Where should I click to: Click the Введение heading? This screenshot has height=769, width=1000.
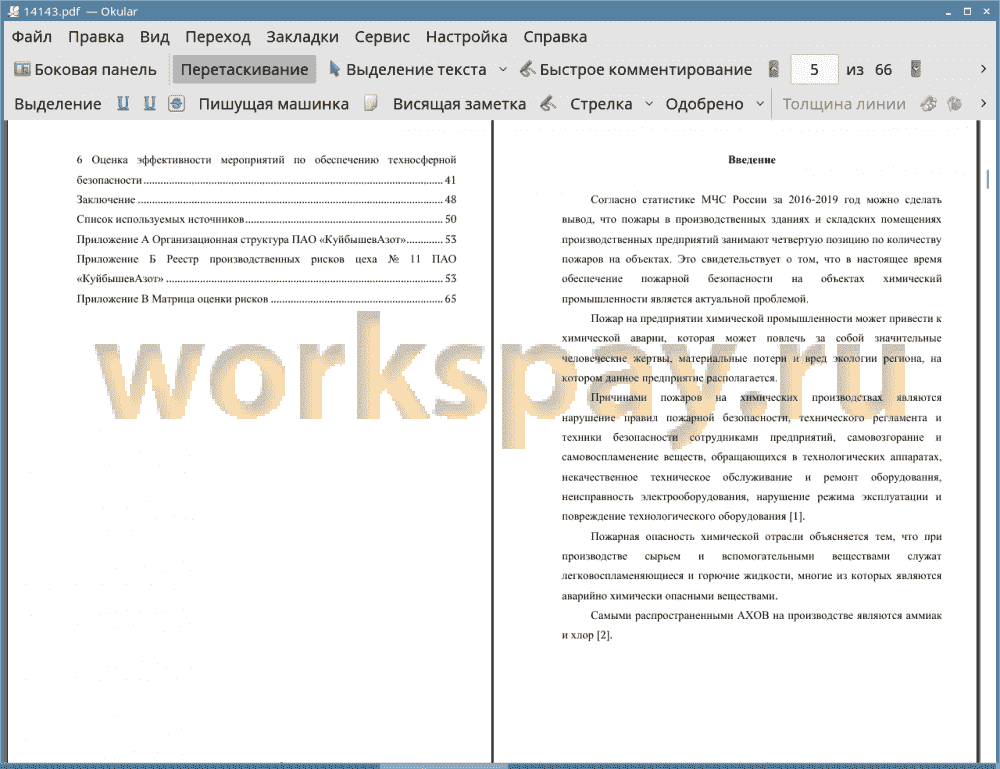click(x=752, y=160)
